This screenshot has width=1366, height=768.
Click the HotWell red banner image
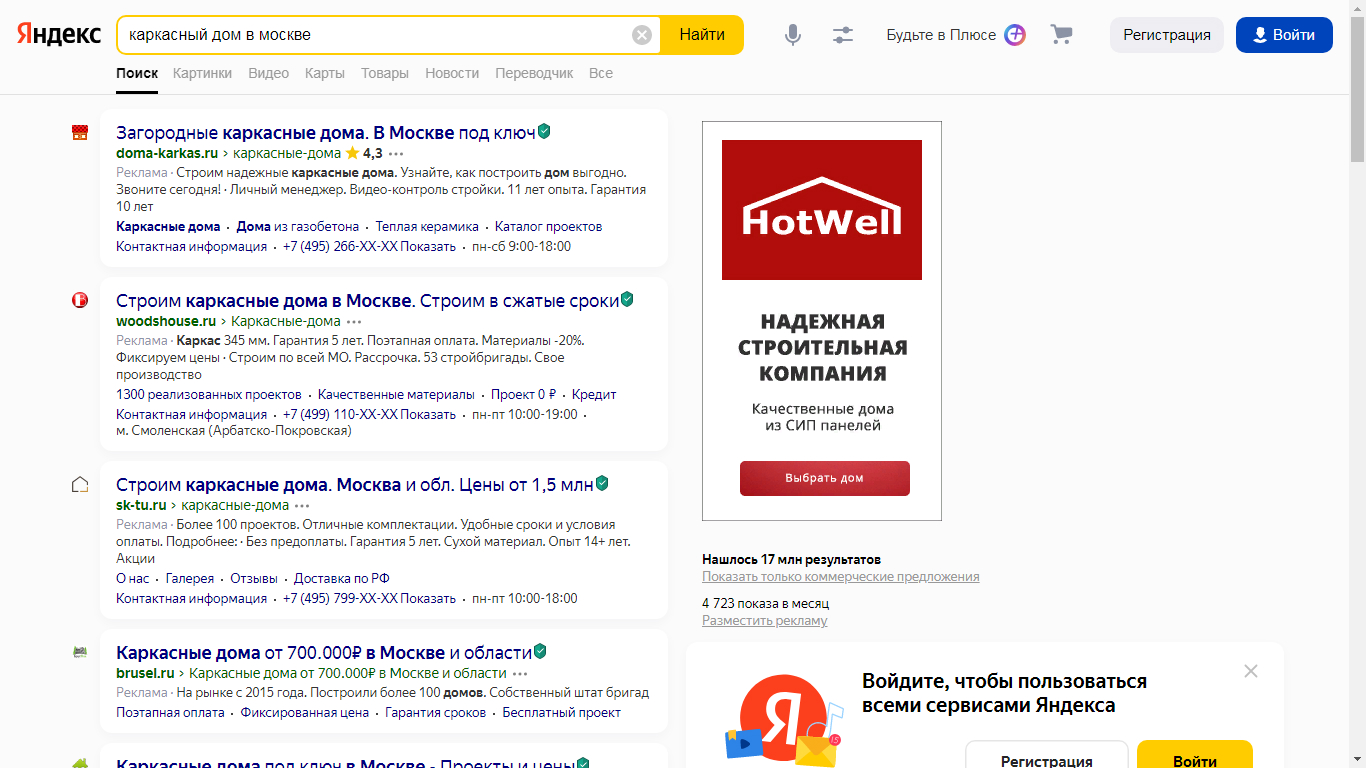coord(822,210)
